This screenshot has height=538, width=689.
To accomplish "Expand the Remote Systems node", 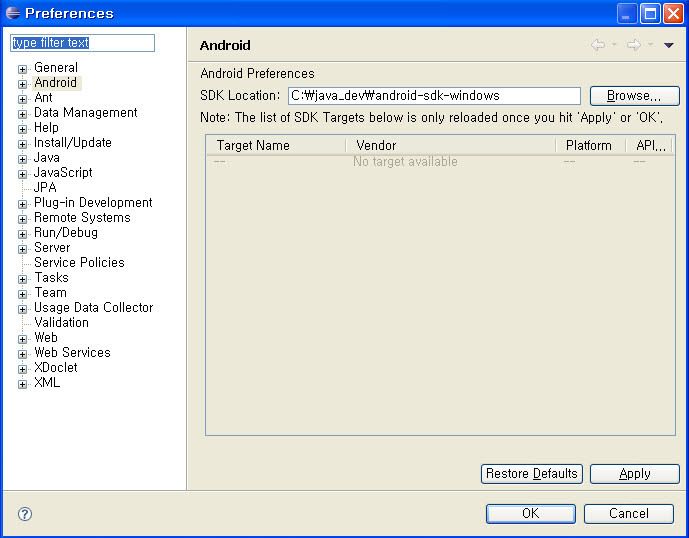I will (22, 219).
